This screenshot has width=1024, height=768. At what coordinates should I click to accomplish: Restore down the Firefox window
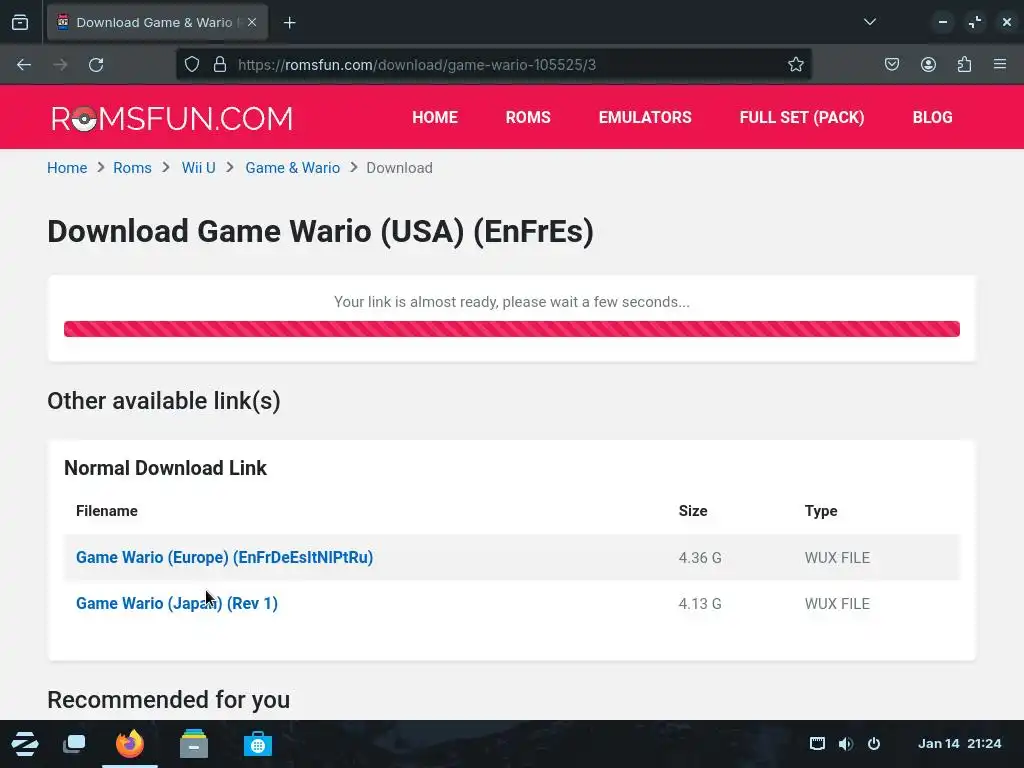coord(975,22)
